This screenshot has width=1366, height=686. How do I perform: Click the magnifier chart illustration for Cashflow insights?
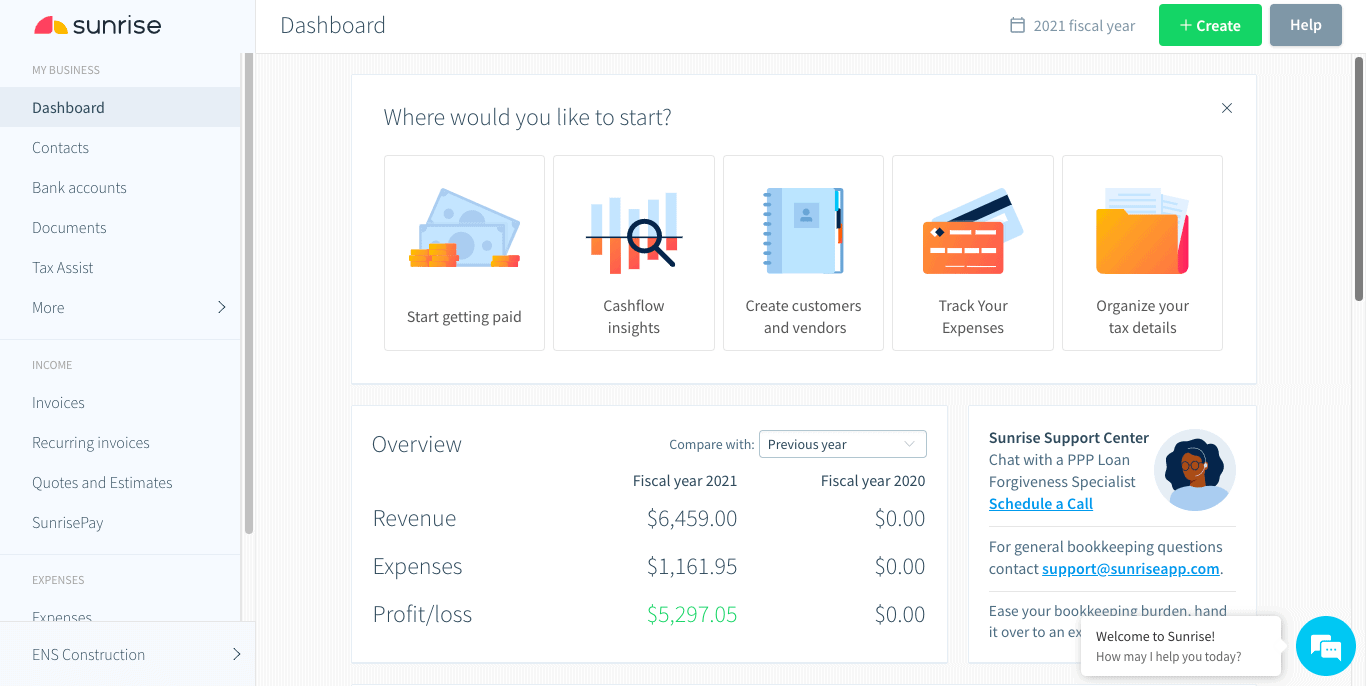(x=634, y=232)
